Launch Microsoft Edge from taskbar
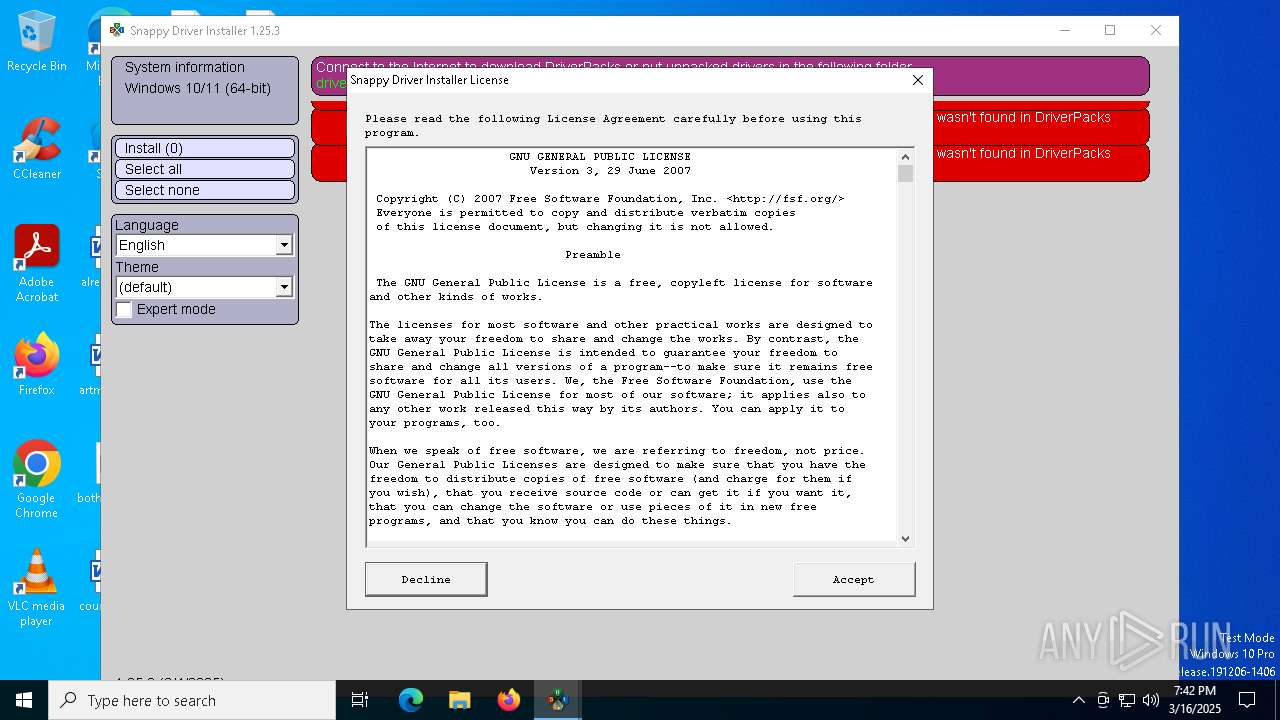The width and height of the screenshot is (1280, 720). (x=411, y=700)
